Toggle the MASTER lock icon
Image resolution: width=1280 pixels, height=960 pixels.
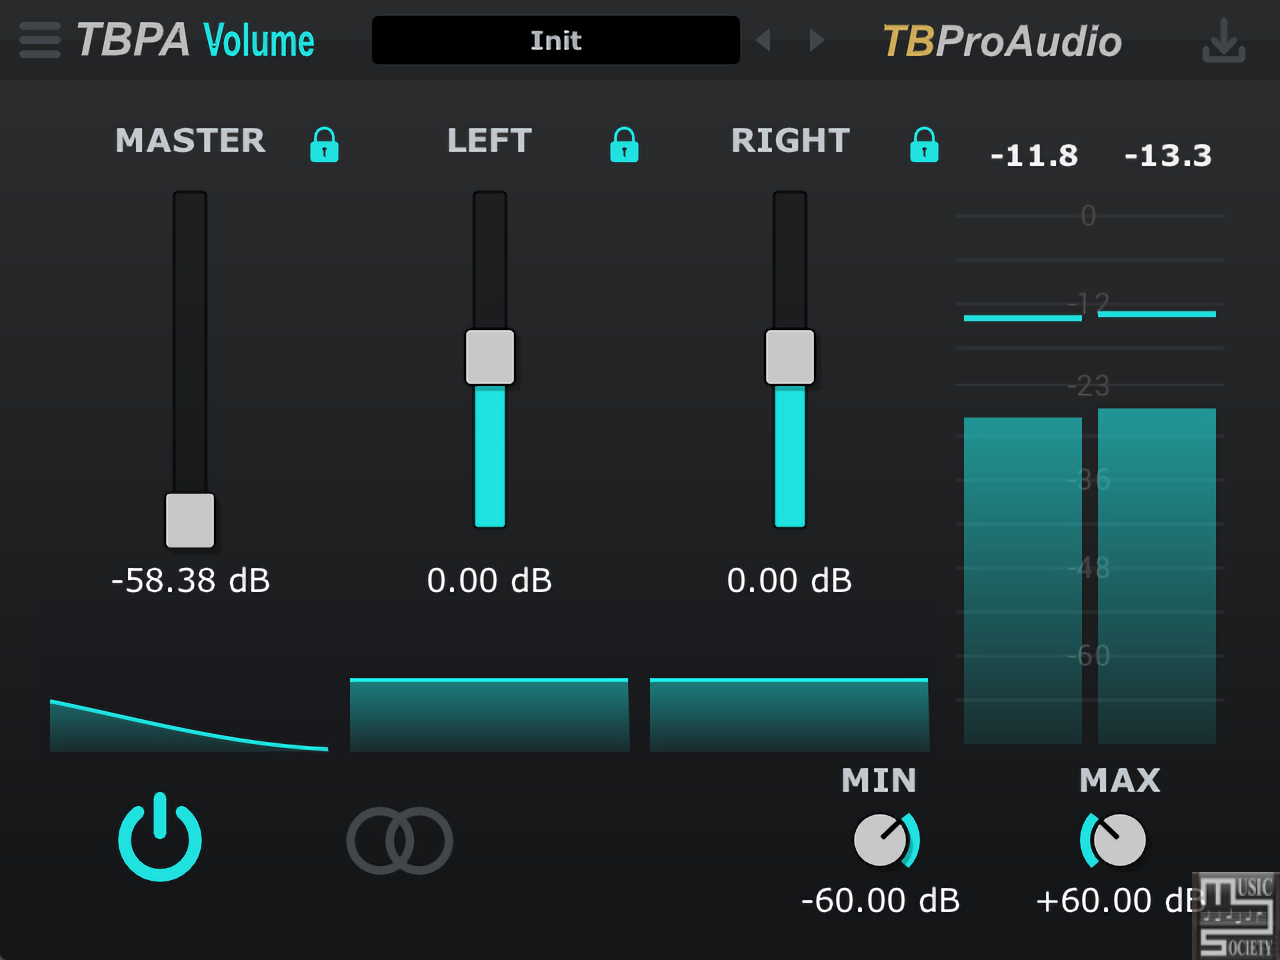[x=324, y=144]
